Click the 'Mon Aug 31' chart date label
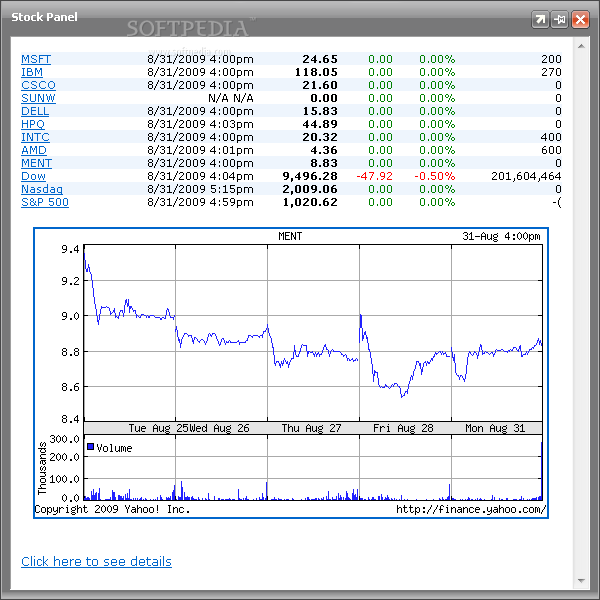 495,428
